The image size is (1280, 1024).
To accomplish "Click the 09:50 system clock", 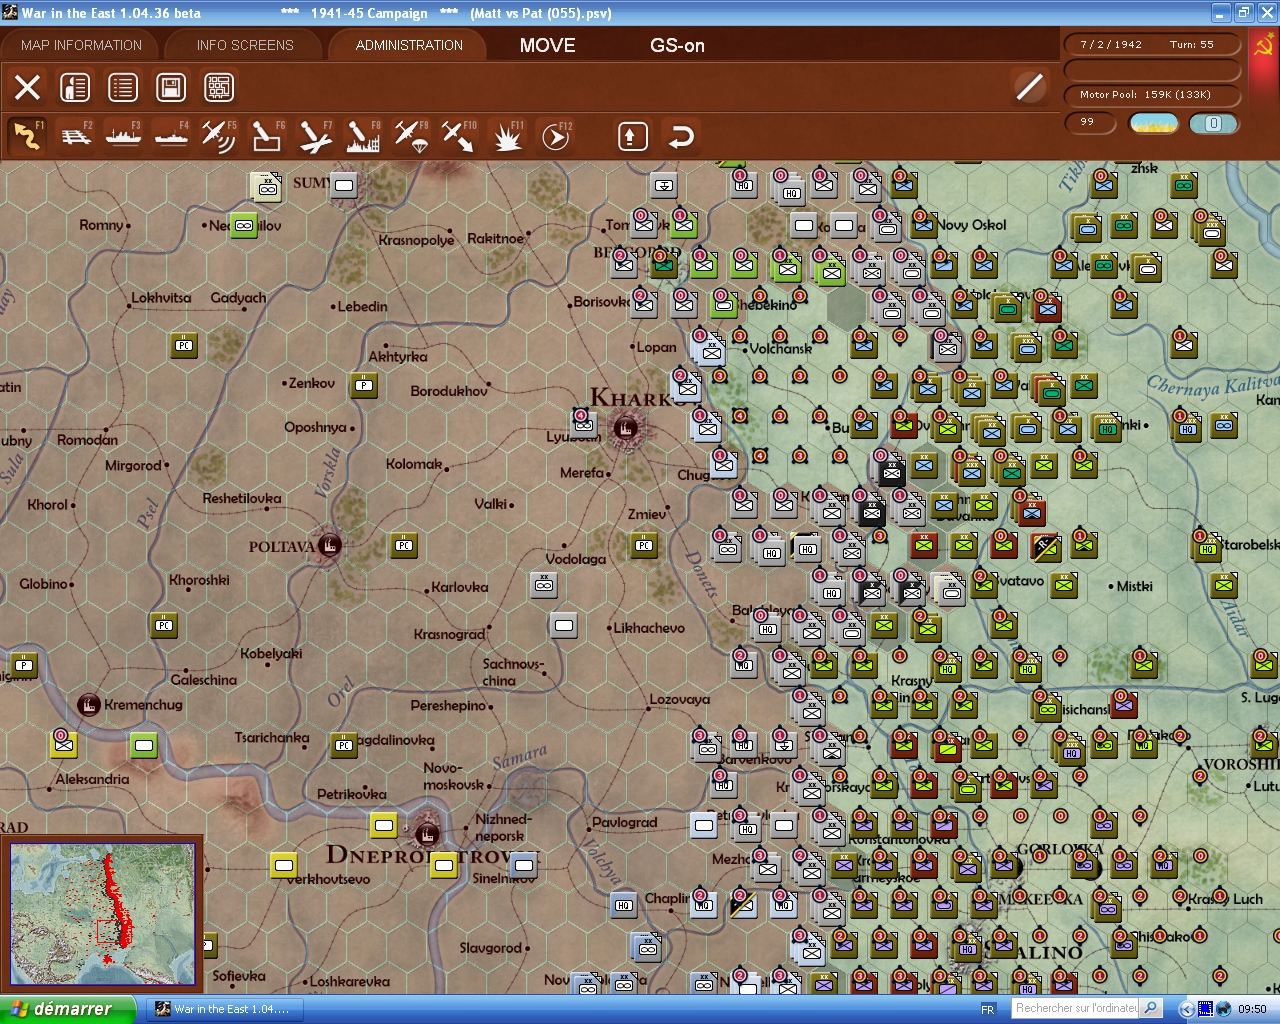I will click(x=1251, y=1010).
